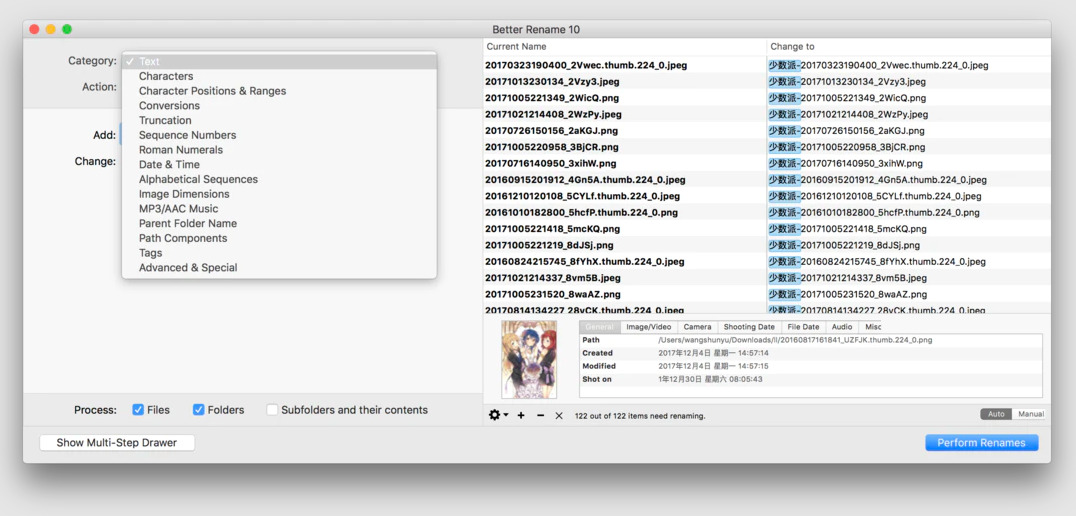
Task: Sort by the Current Name column header
Action: click(625, 47)
